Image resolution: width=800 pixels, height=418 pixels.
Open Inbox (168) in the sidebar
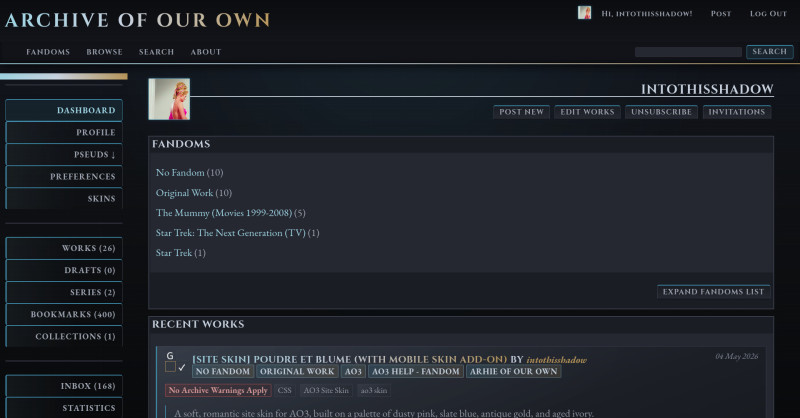pos(64,386)
